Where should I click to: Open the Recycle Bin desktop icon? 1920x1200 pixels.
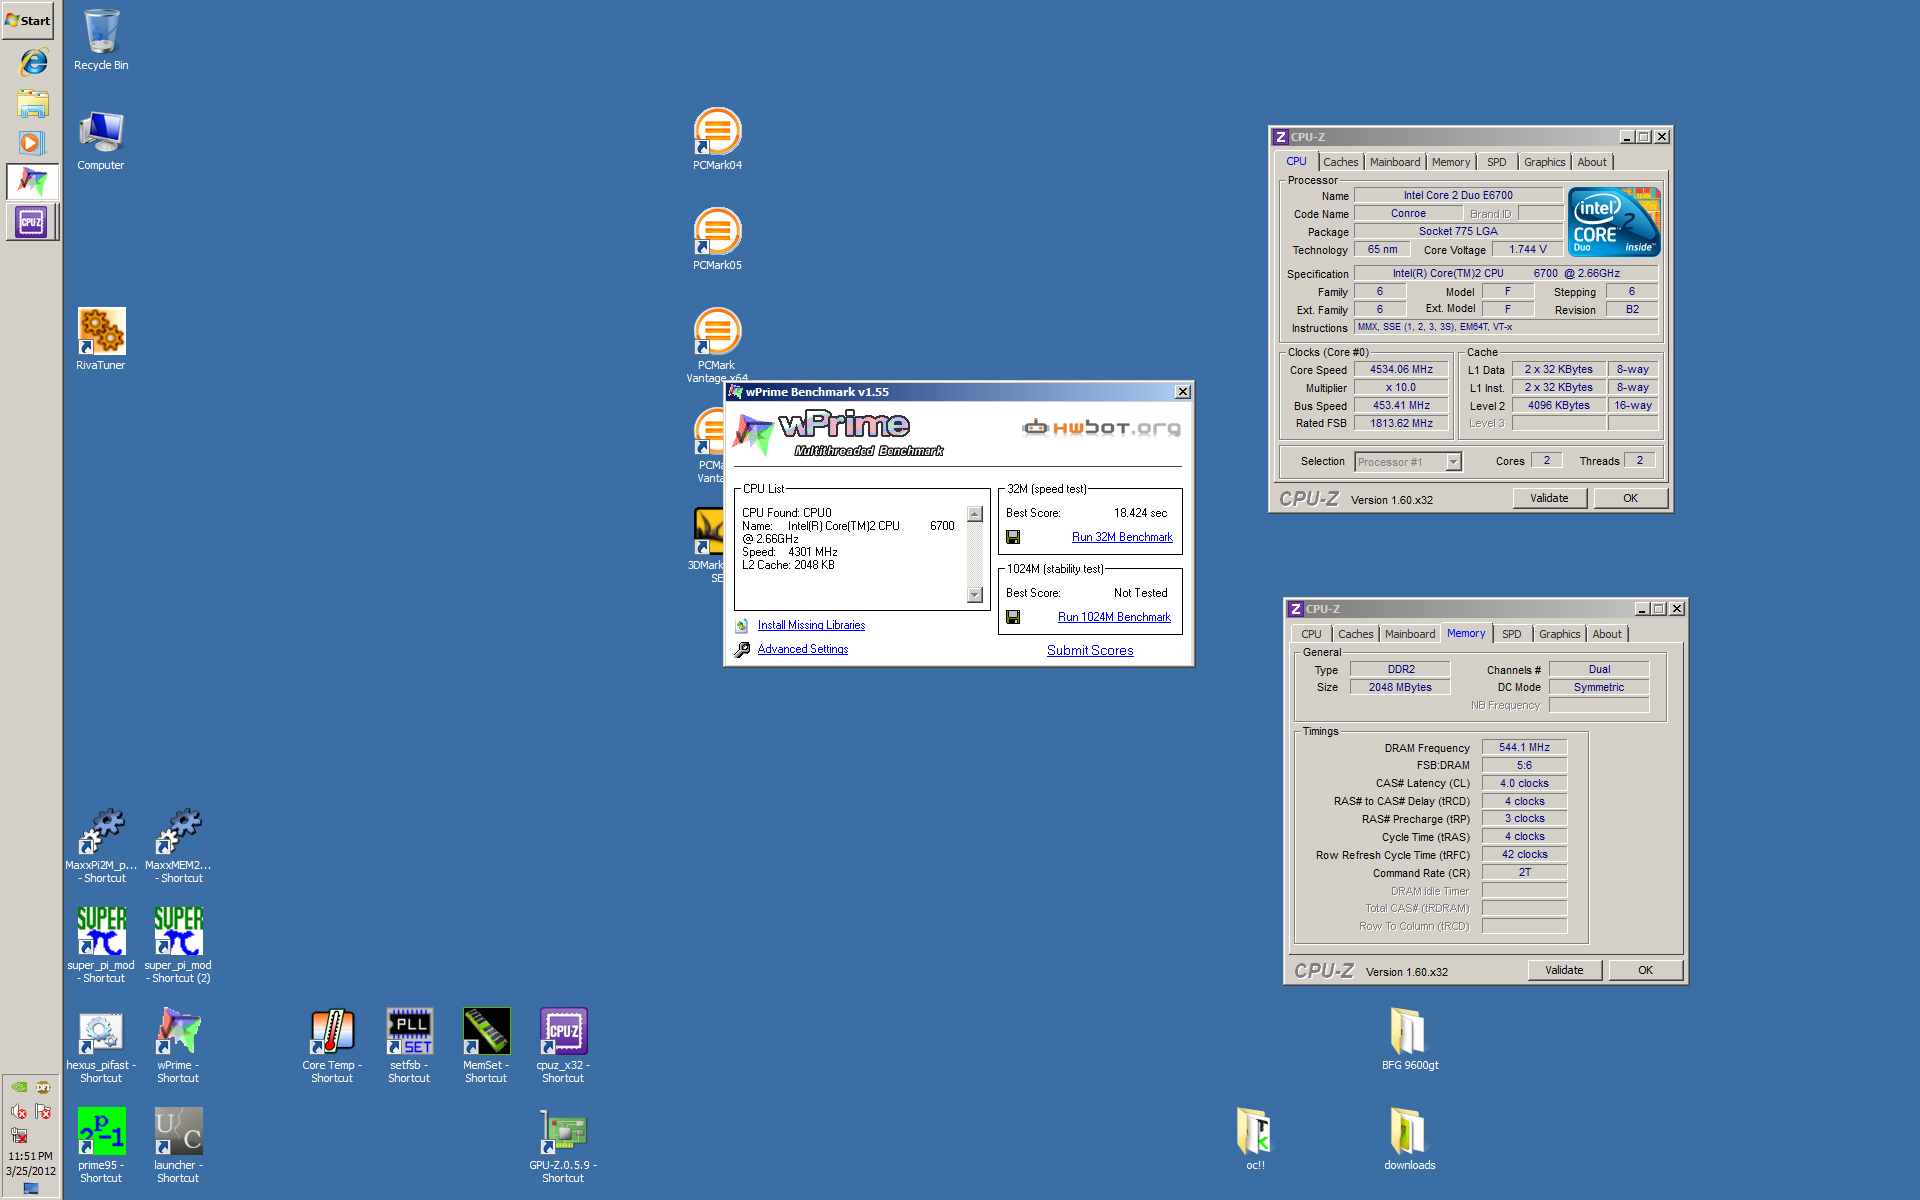click(x=101, y=40)
